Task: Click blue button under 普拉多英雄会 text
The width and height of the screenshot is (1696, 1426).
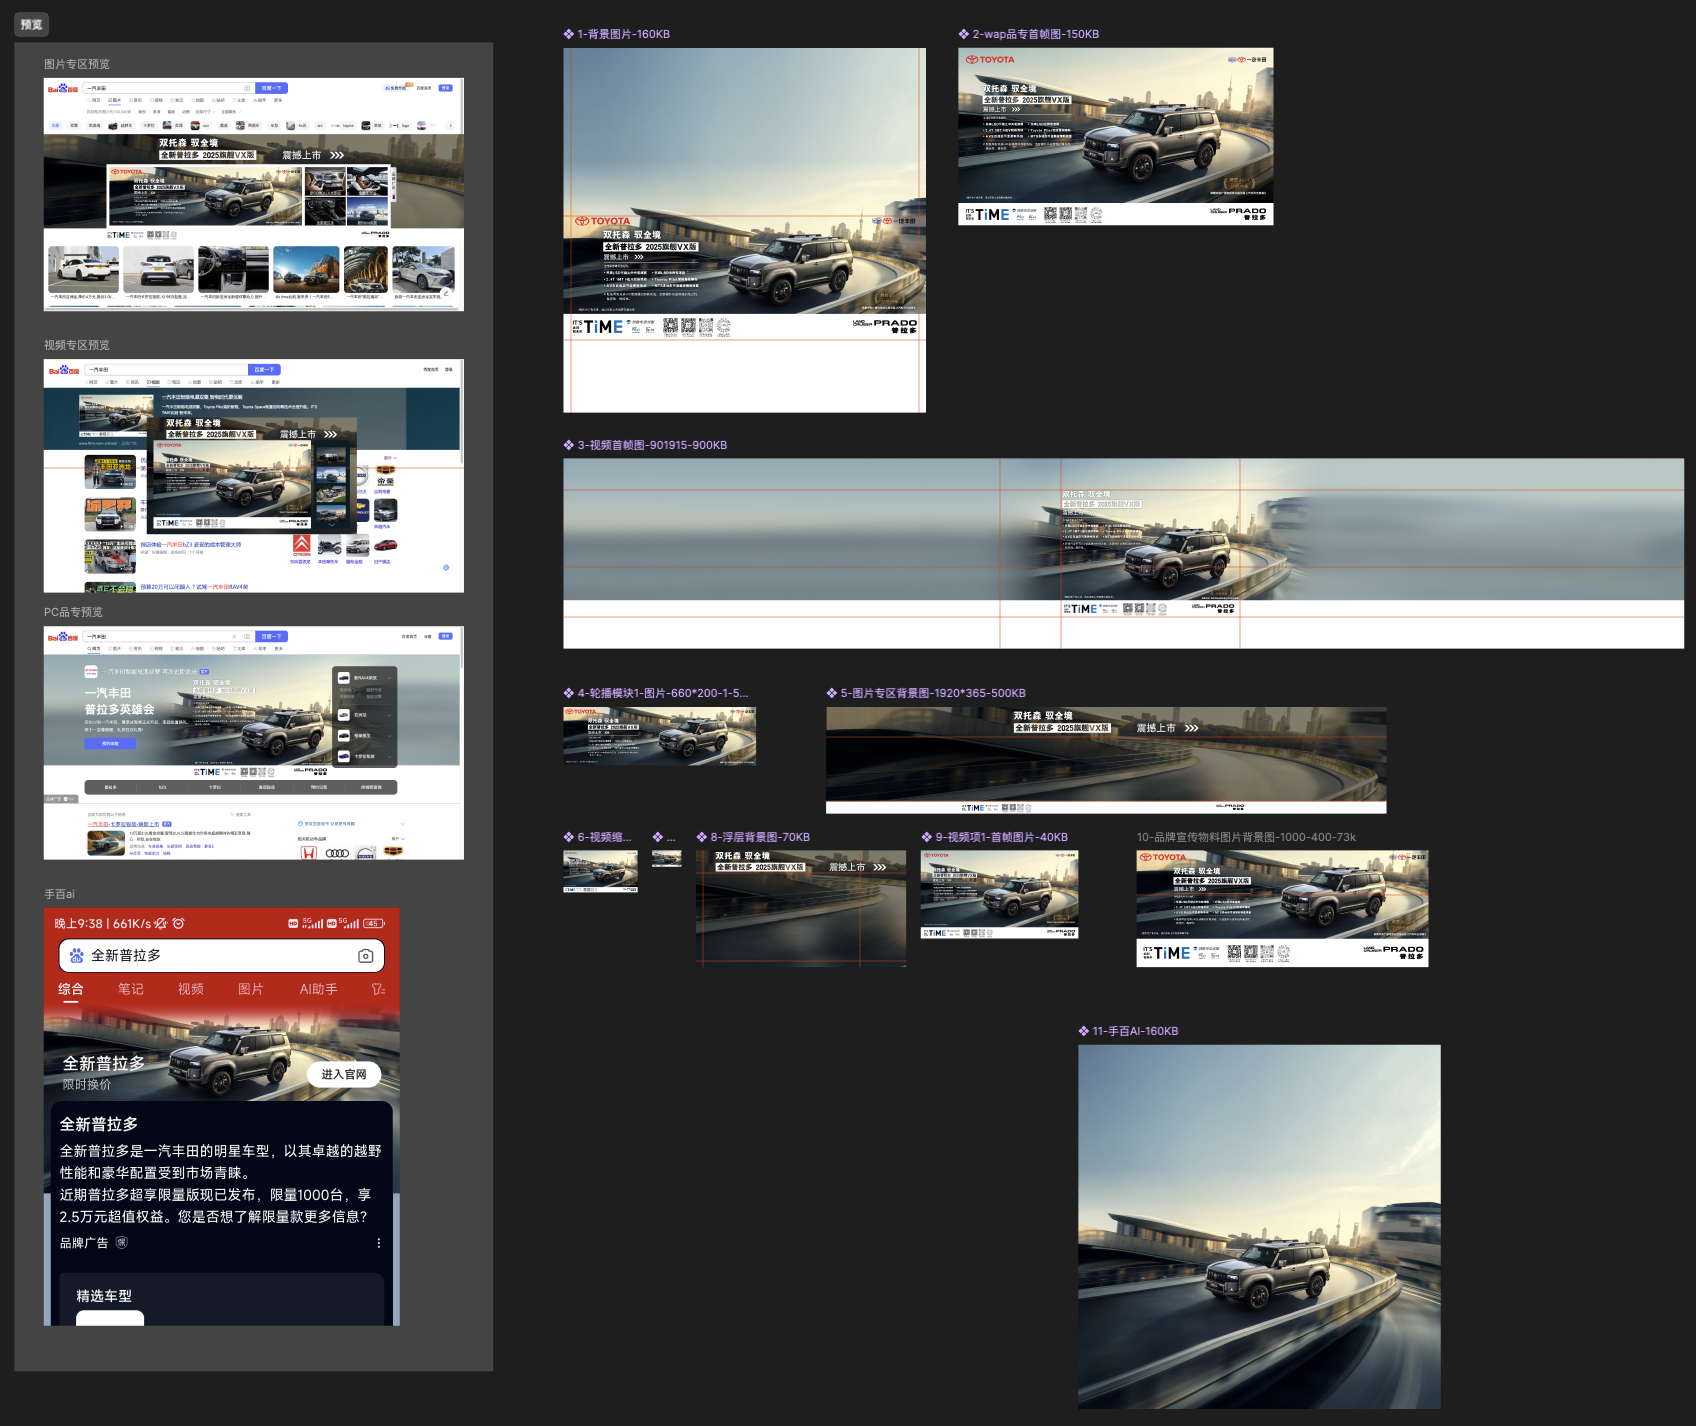Action: [110, 744]
